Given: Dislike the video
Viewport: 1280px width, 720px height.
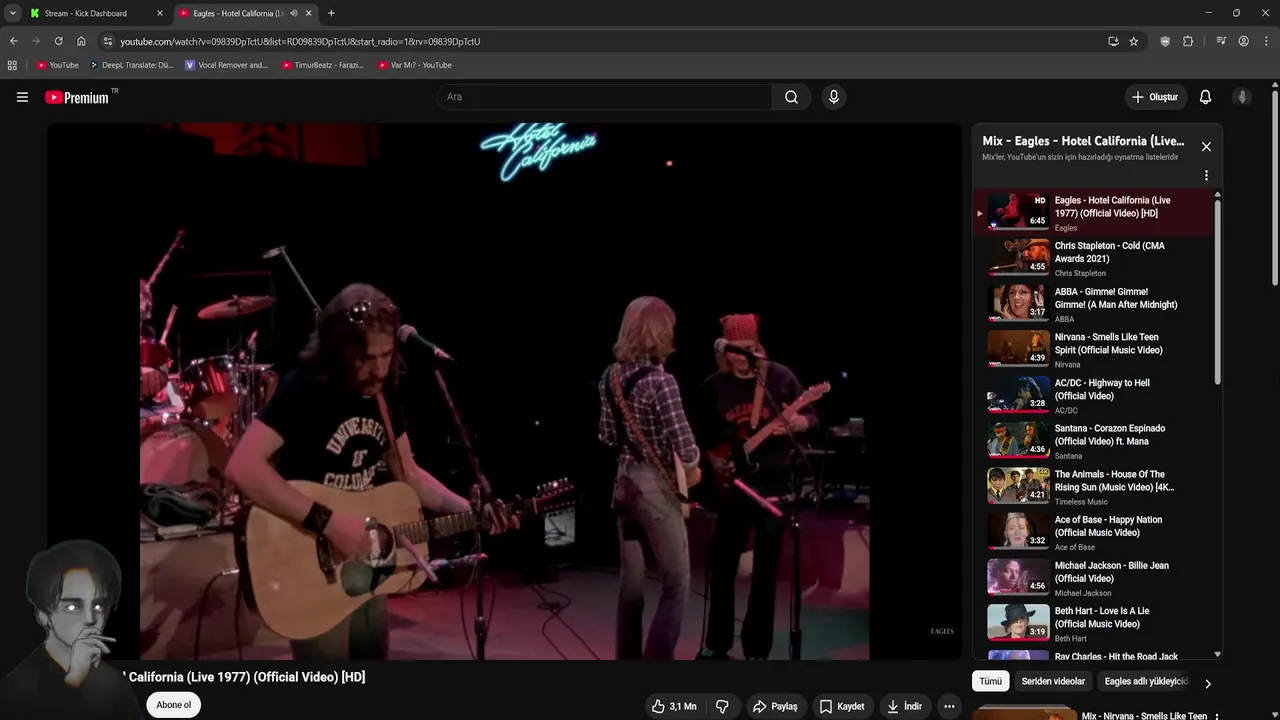Looking at the screenshot, I should (722, 706).
